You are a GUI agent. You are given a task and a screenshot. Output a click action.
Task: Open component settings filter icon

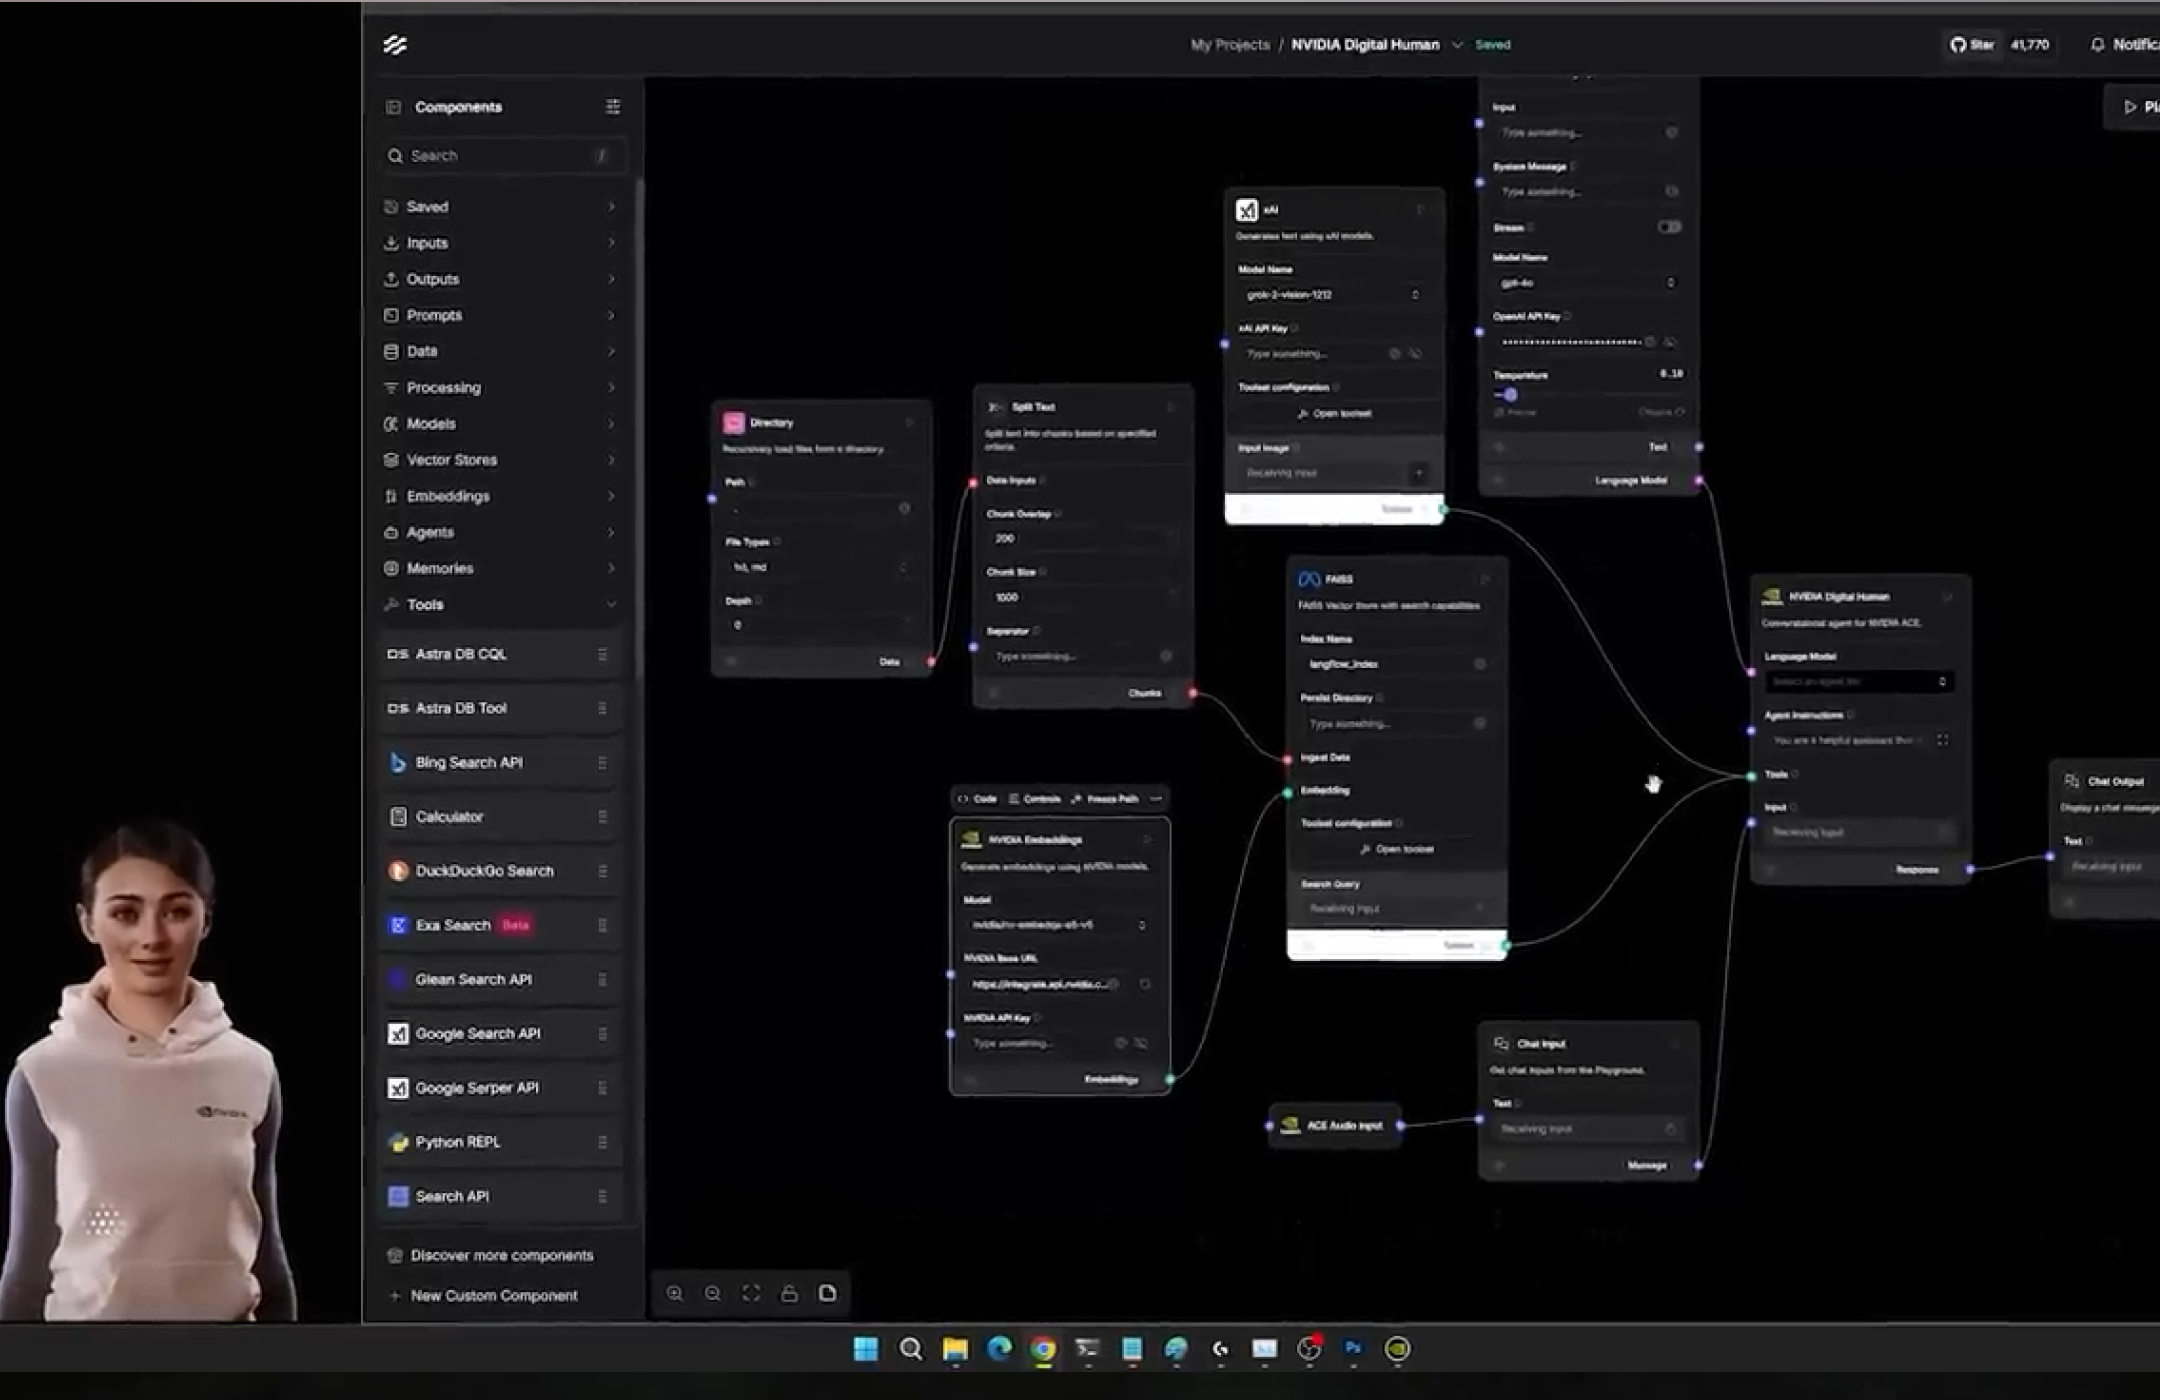point(613,107)
